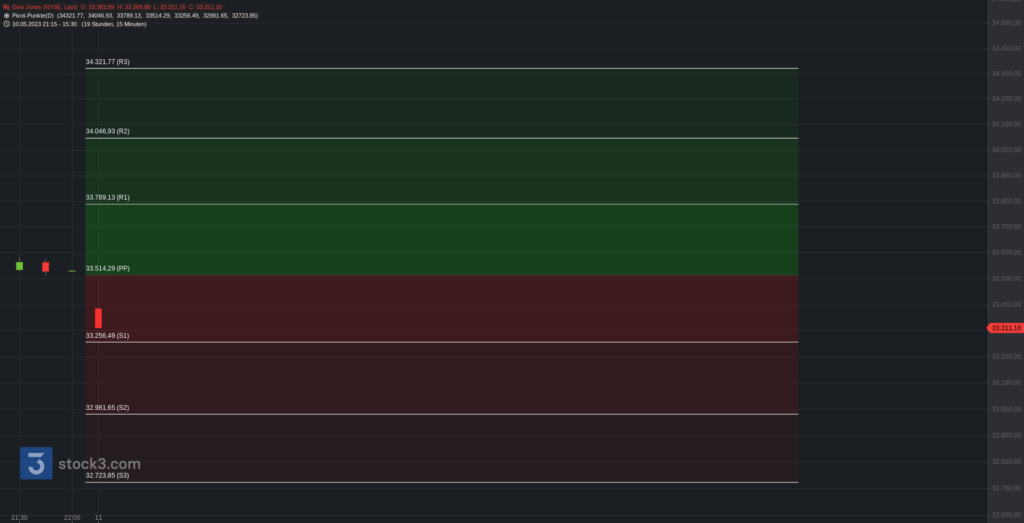
Task: Select the small red candle left of 22:00
Action: pos(46,266)
